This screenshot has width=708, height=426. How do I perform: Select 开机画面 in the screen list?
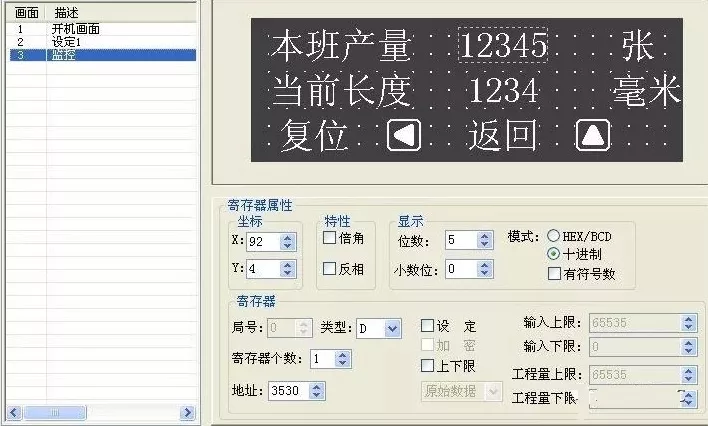[x=75, y=29]
